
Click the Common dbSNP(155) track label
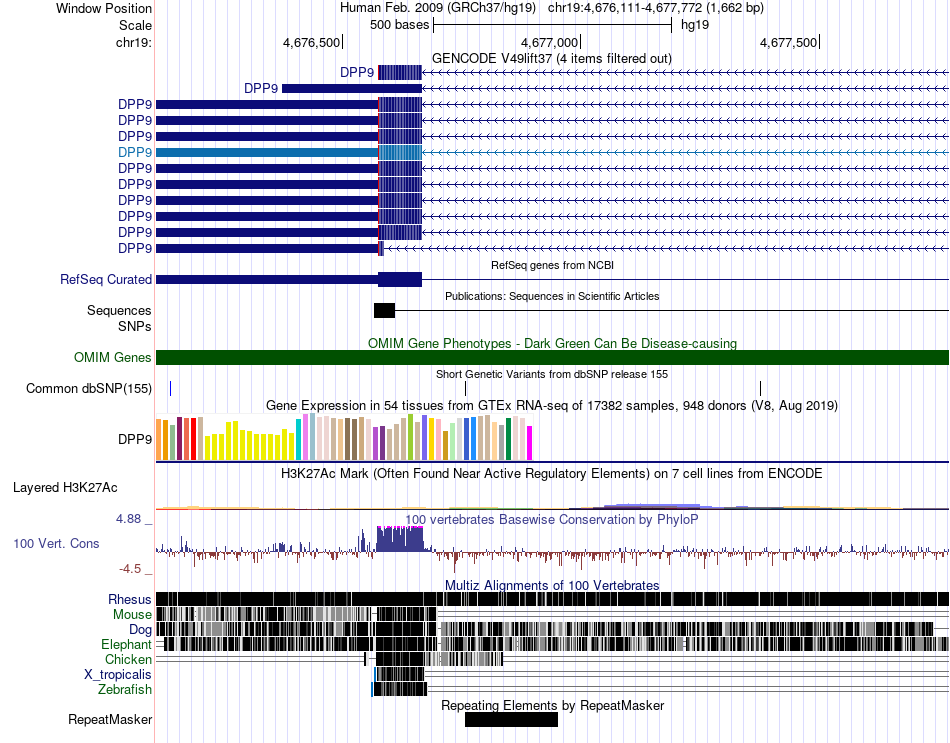pos(89,388)
